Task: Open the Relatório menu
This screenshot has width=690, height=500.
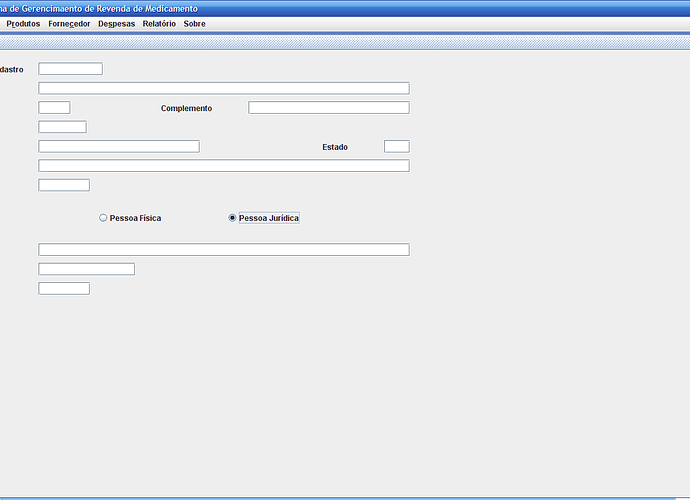Action: point(159,24)
